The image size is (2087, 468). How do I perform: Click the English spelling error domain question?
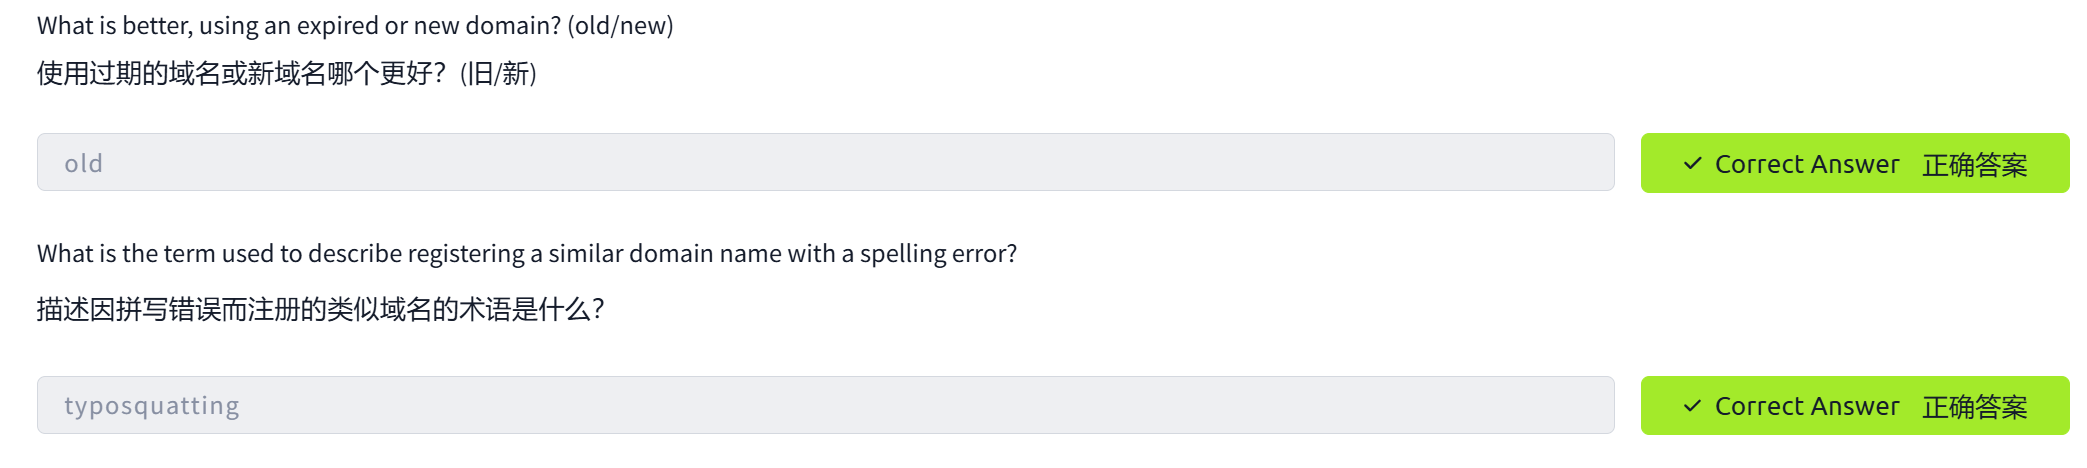pyautogui.click(x=526, y=253)
